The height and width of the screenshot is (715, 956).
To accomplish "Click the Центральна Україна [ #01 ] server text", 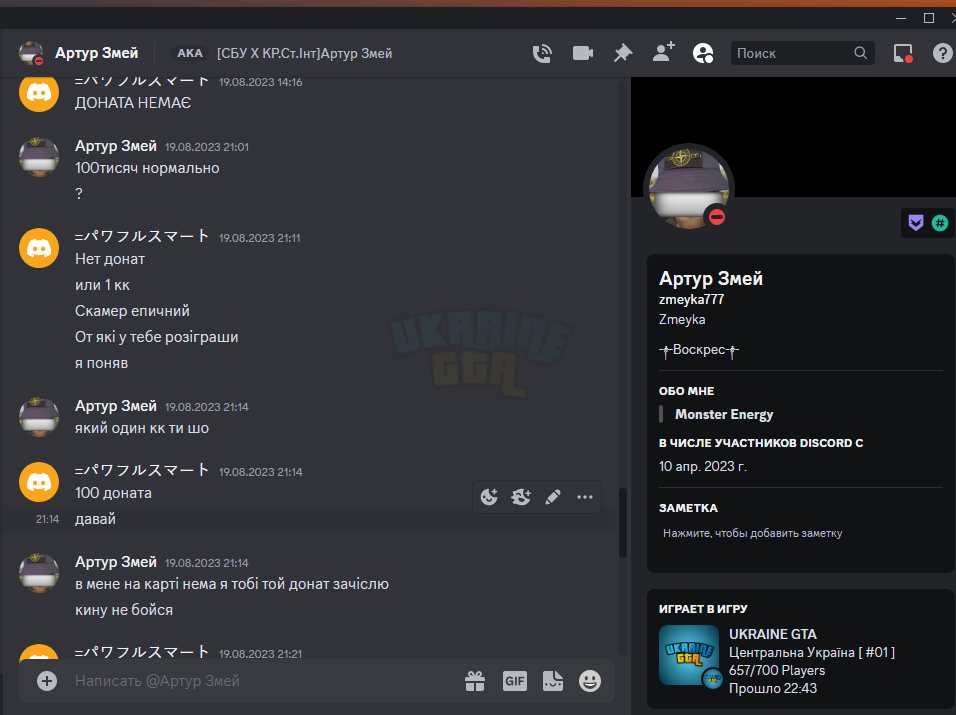I will (812, 652).
